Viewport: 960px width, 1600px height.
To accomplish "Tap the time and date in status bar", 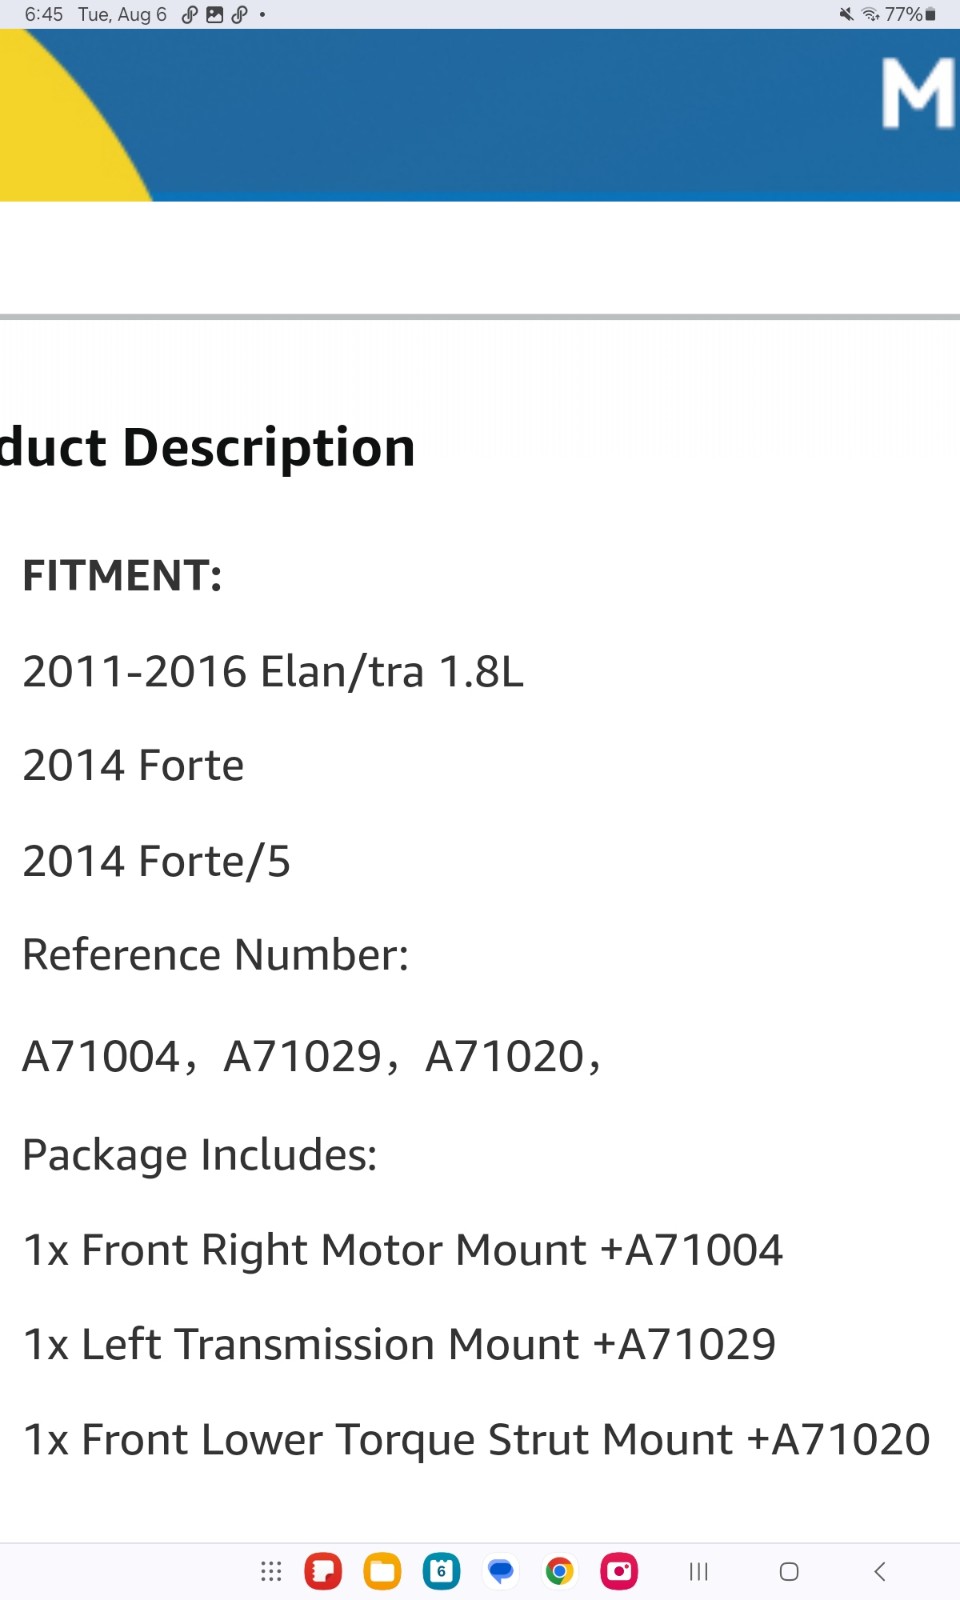I will pyautogui.click(x=95, y=14).
